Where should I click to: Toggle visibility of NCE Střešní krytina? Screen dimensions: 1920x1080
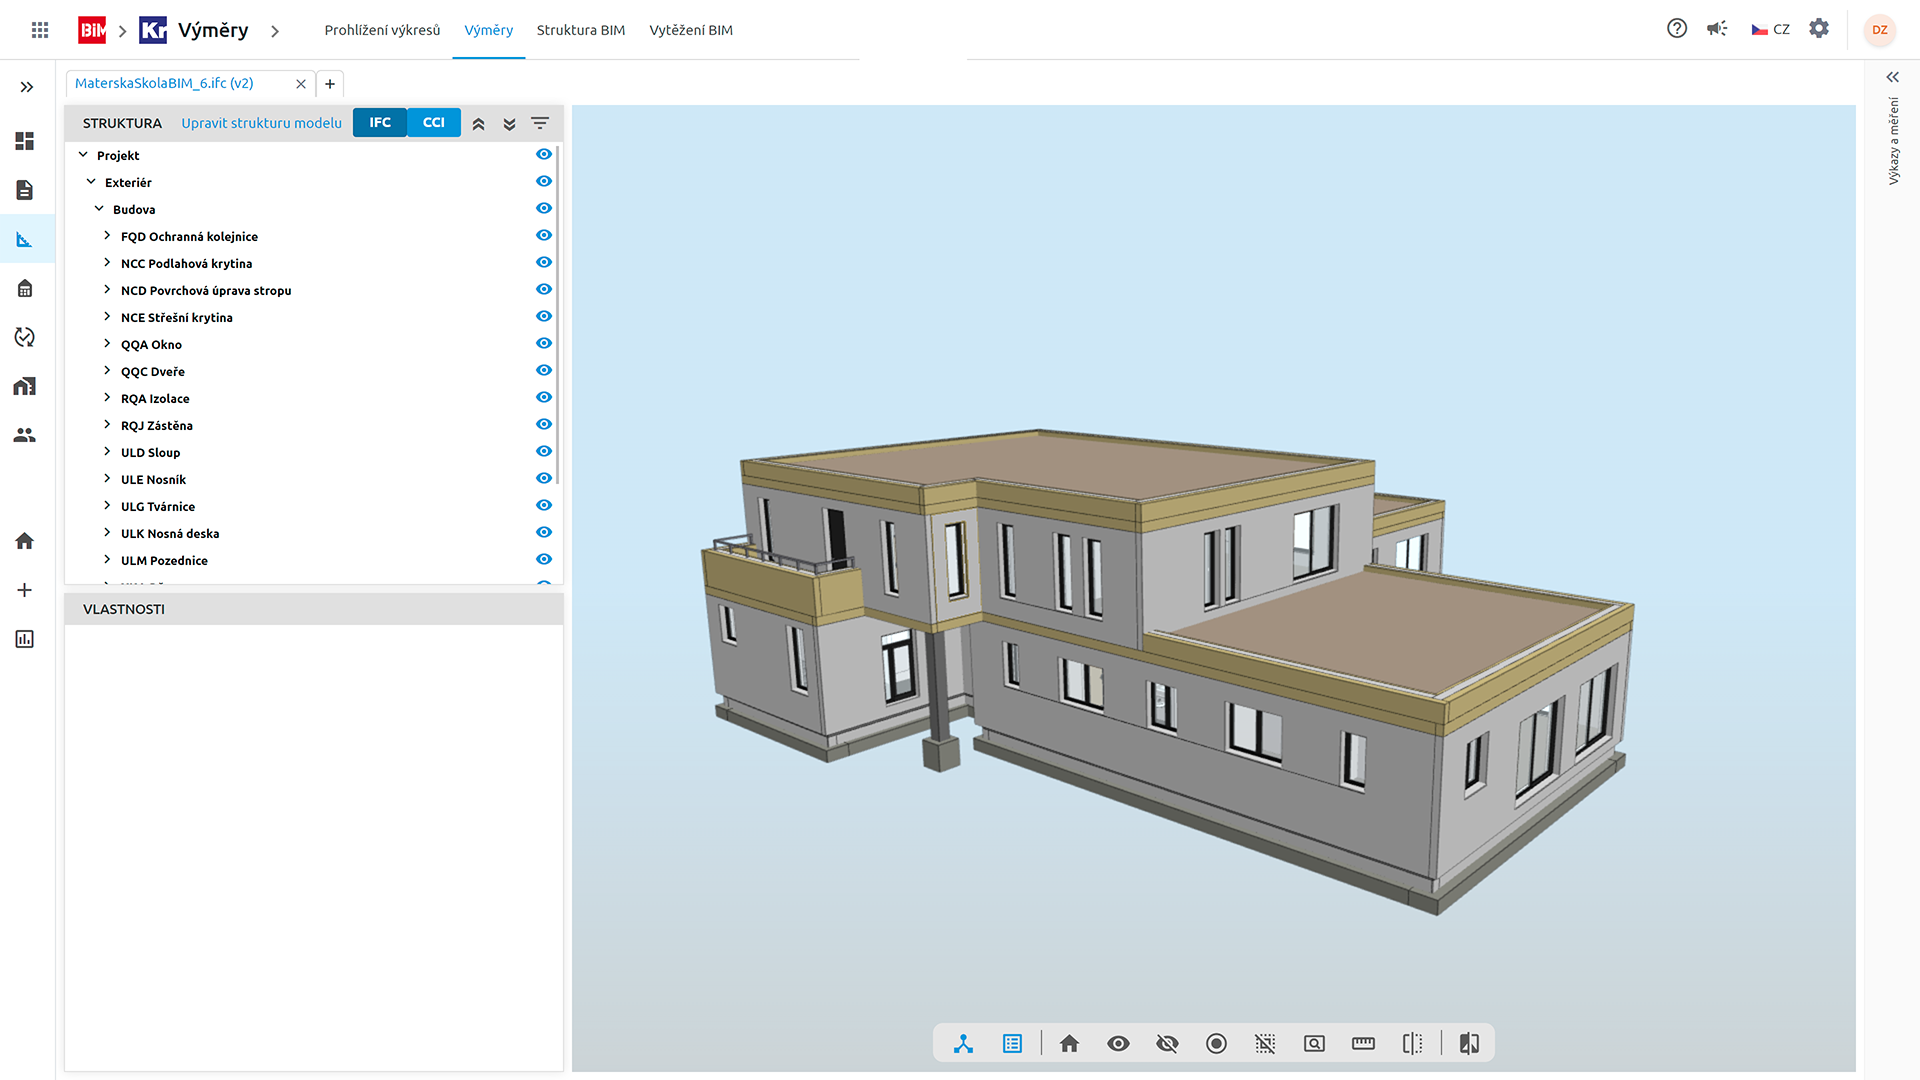point(544,316)
